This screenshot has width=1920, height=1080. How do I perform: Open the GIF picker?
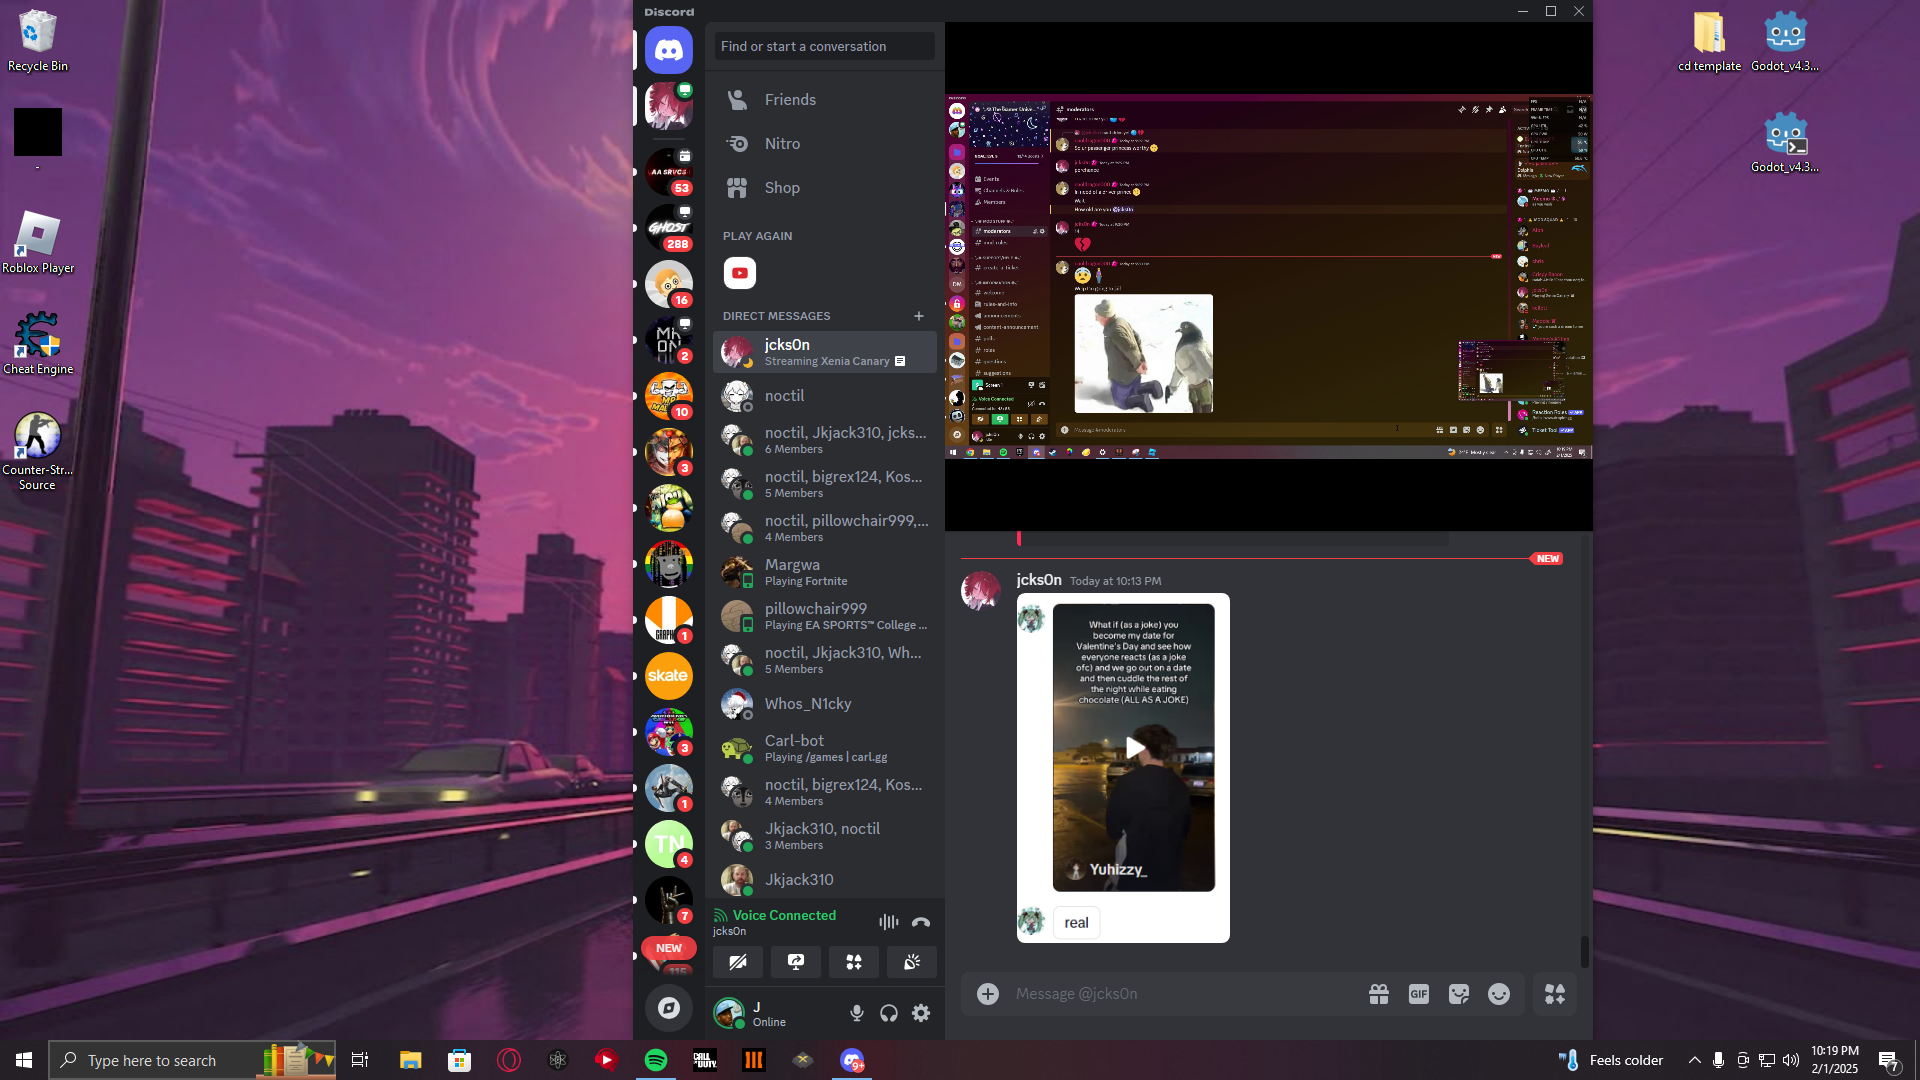coord(1418,994)
